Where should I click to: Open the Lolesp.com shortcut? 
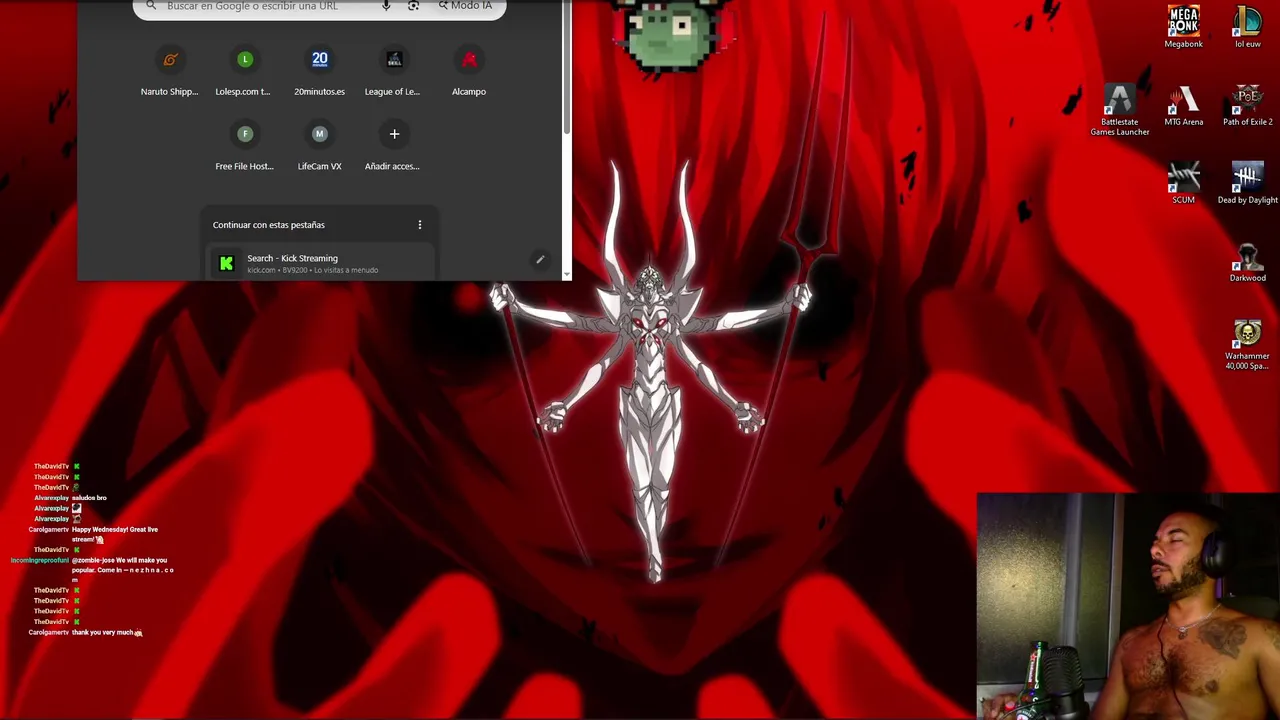tap(244, 72)
